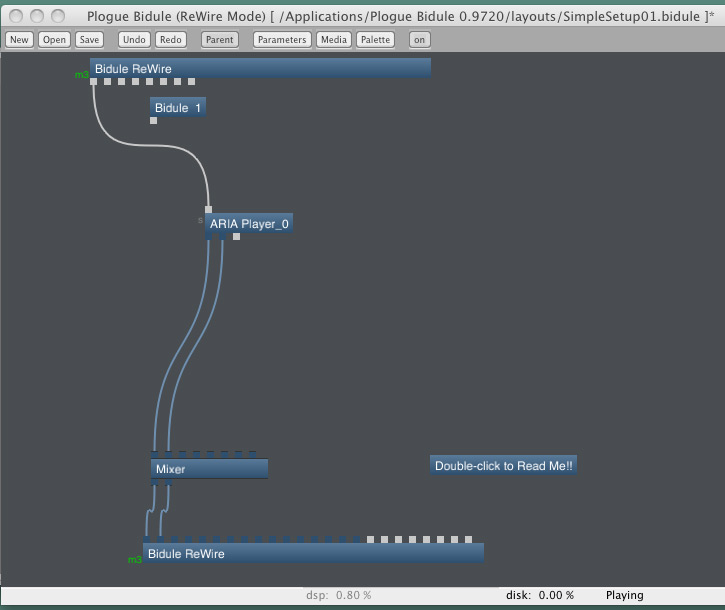The image size is (725, 610).
Task: Select the Mixer node
Action: click(x=209, y=468)
